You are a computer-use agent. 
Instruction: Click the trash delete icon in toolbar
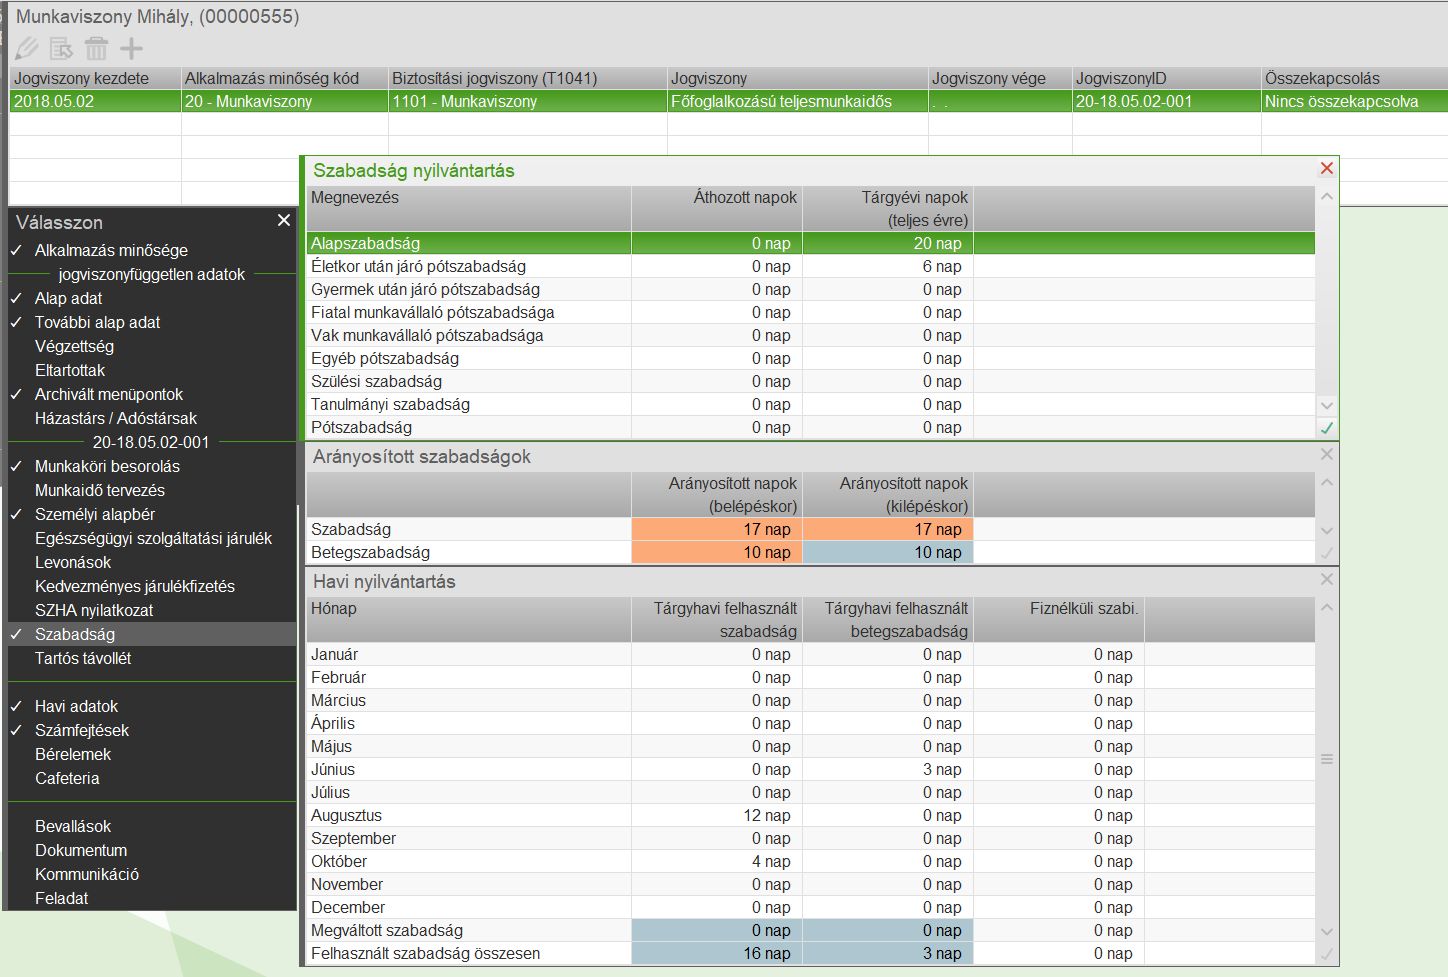click(x=96, y=48)
